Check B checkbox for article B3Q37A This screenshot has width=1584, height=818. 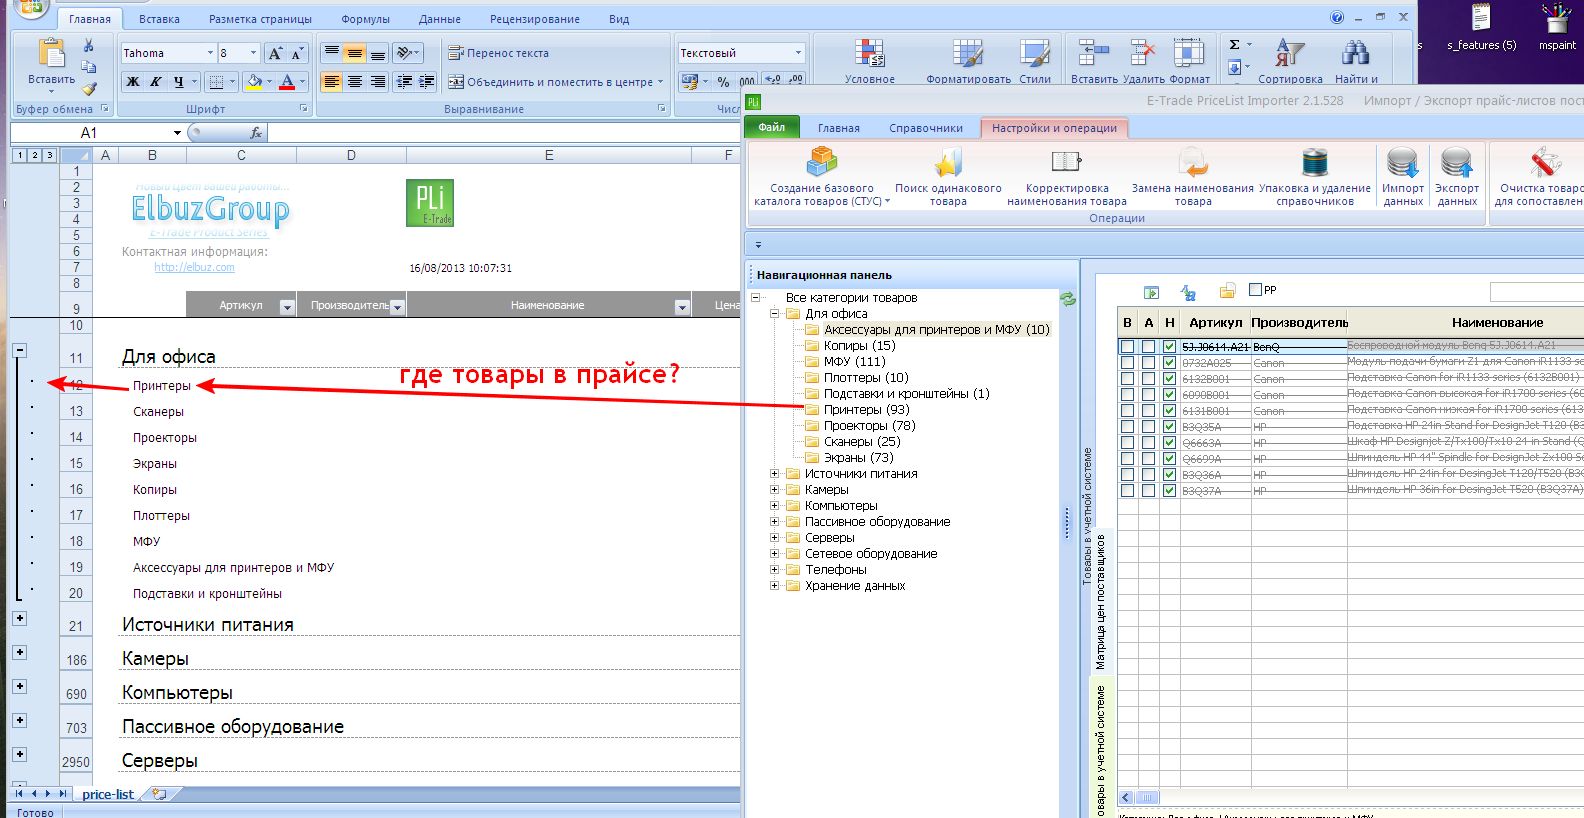click(x=1127, y=491)
